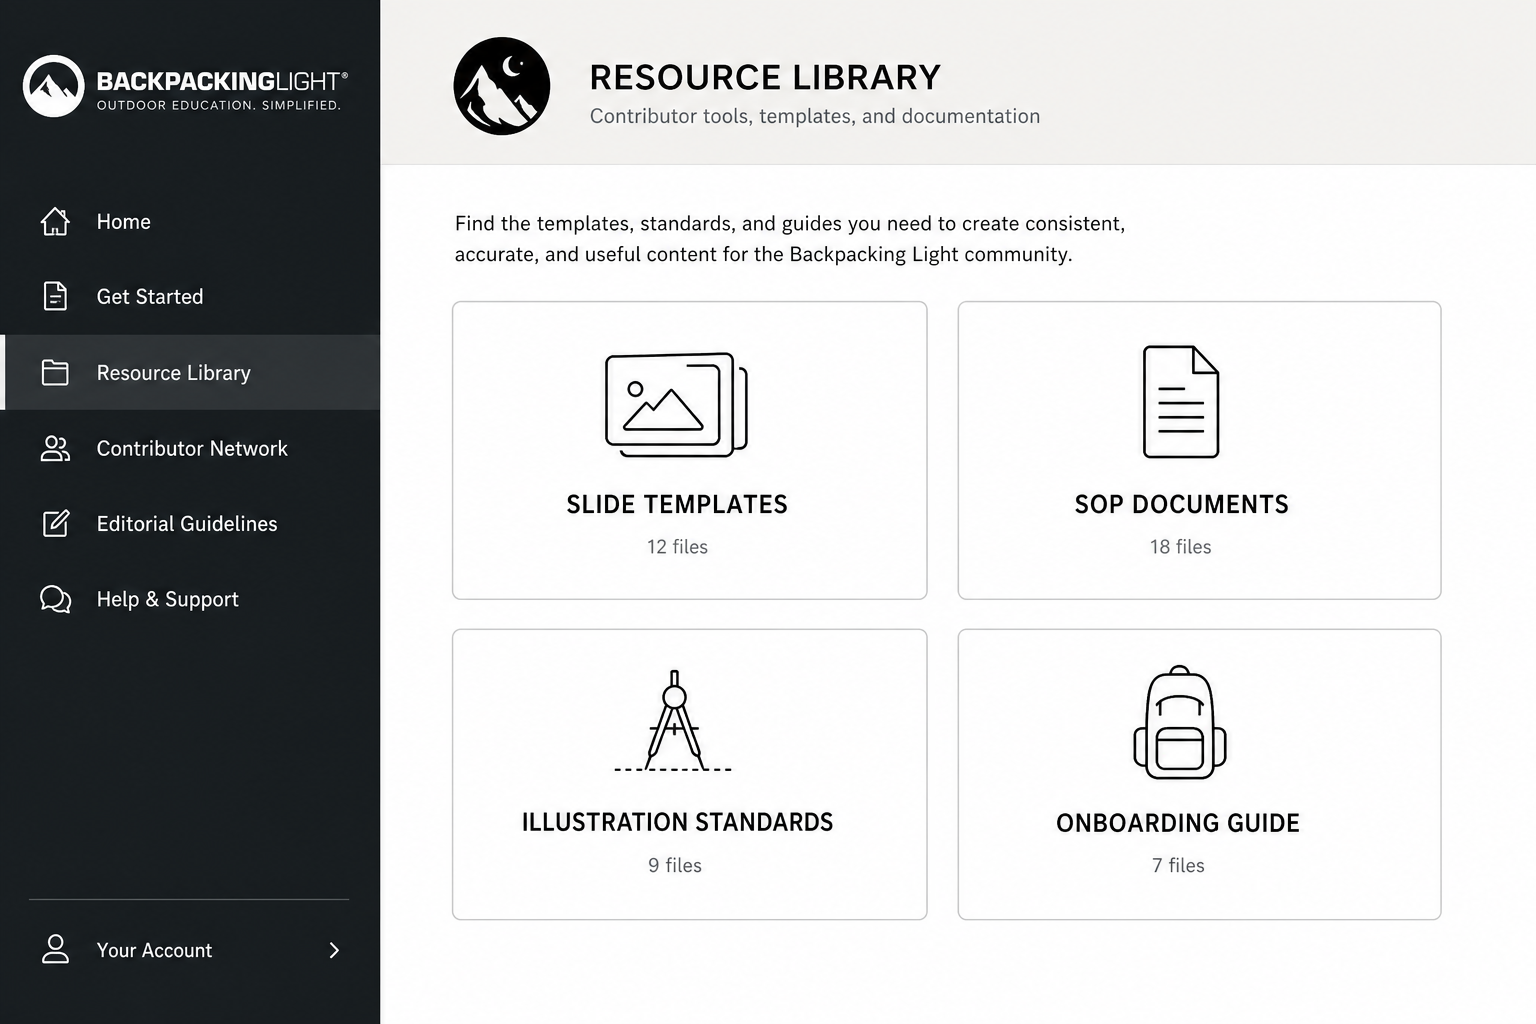The width and height of the screenshot is (1536, 1024).
Task: Go to Get Started in sidebar
Action: 190,296
